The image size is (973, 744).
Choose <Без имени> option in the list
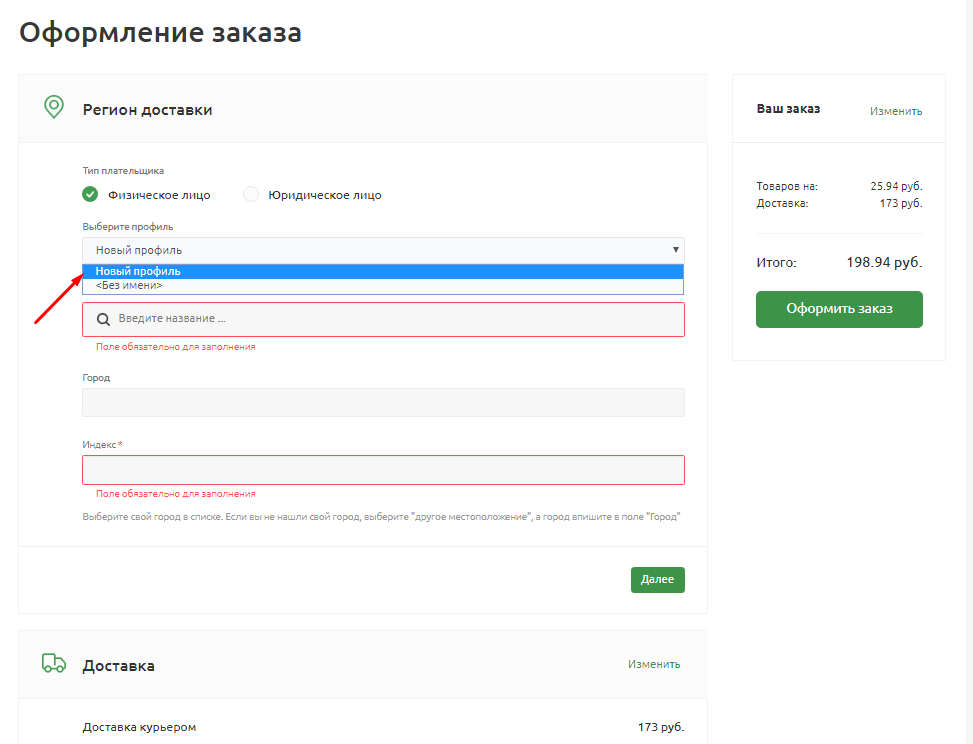tap(383, 285)
